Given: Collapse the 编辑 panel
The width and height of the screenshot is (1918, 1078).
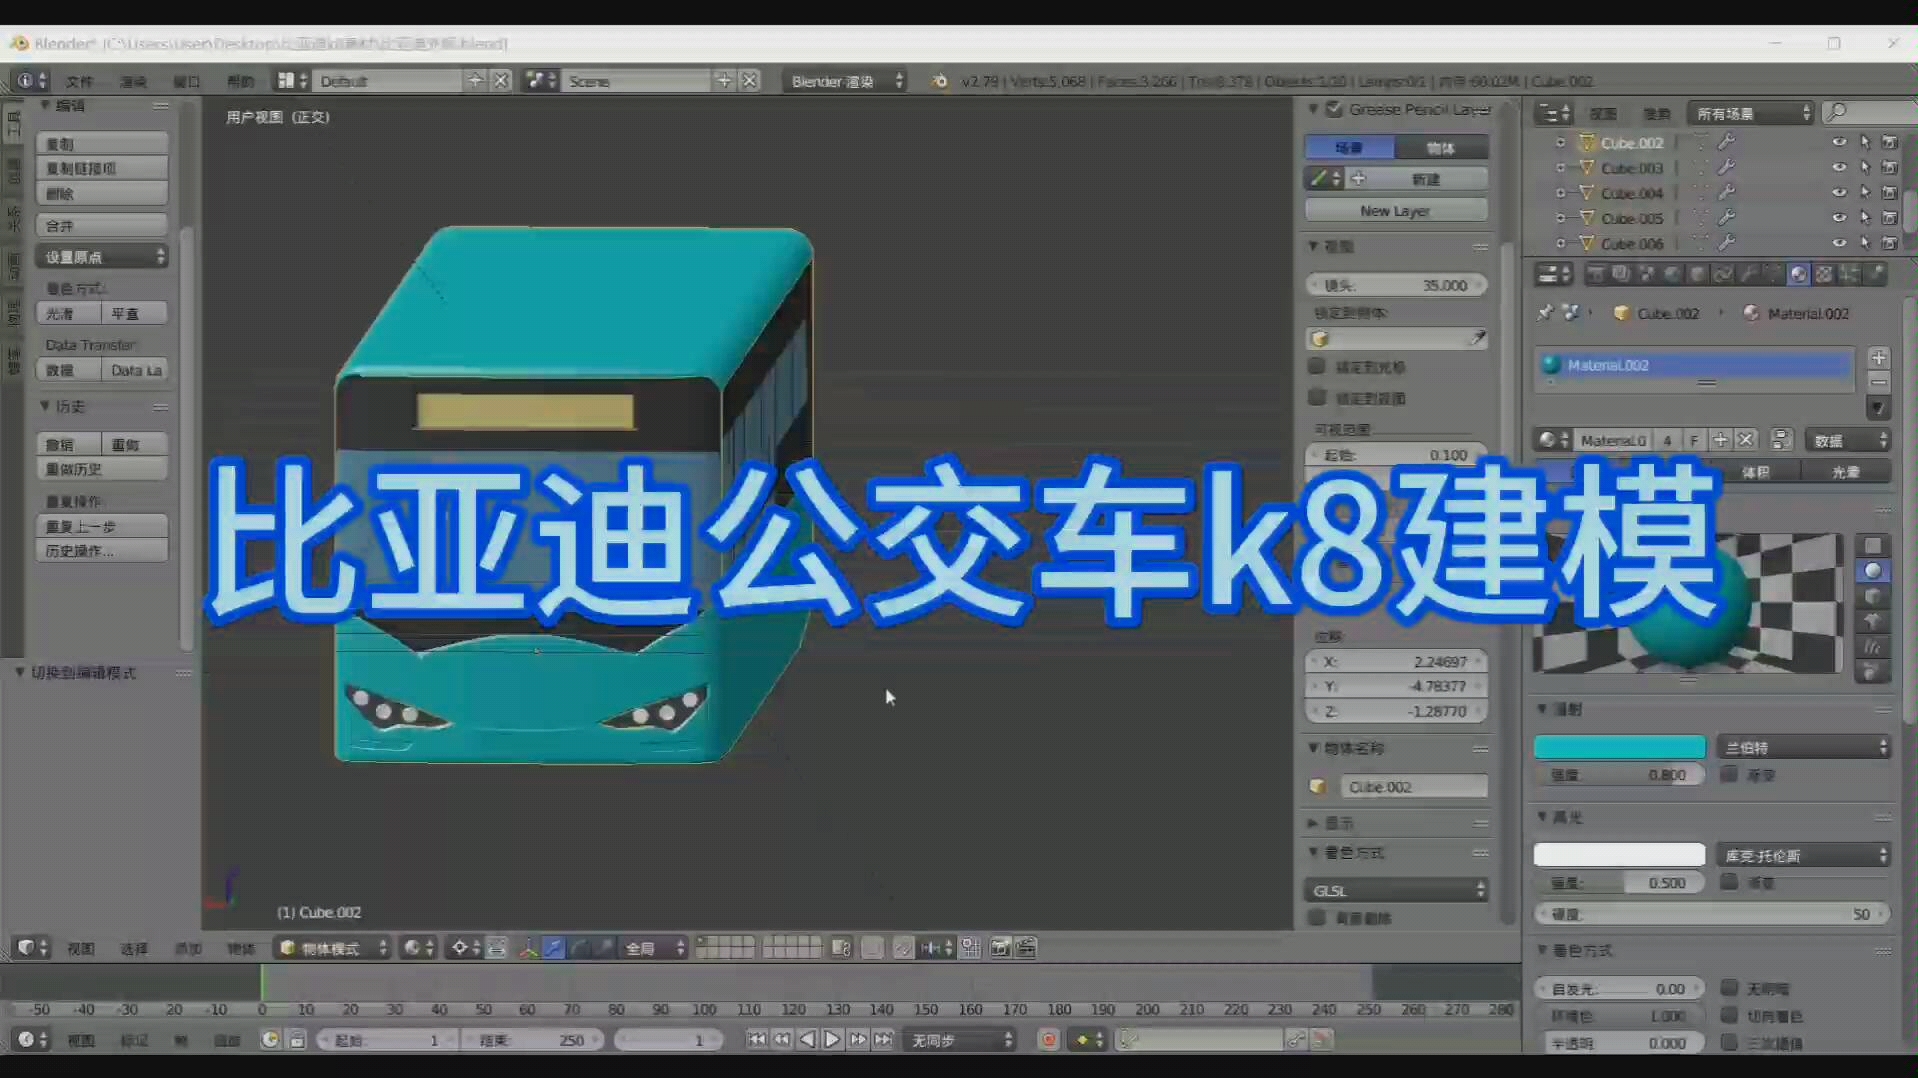Looking at the screenshot, I should (x=45, y=105).
